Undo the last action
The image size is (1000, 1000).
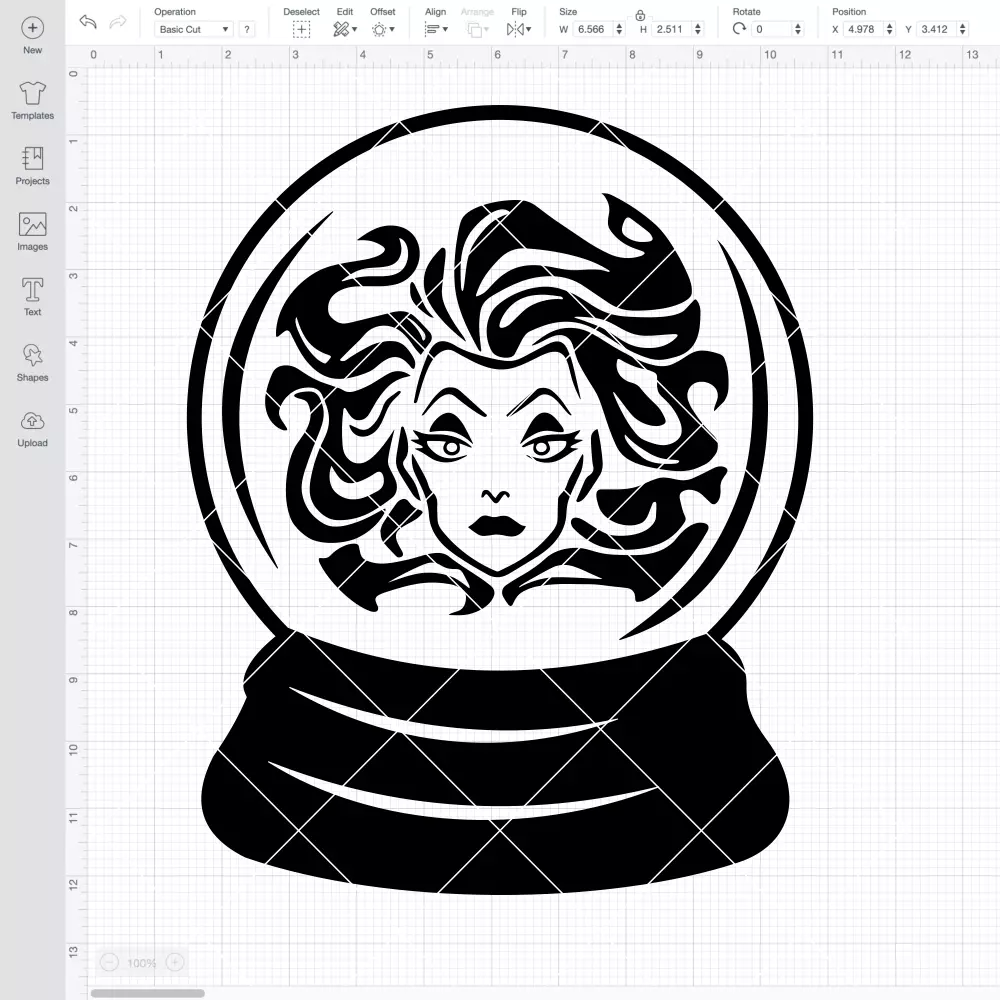(x=88, y=22)
